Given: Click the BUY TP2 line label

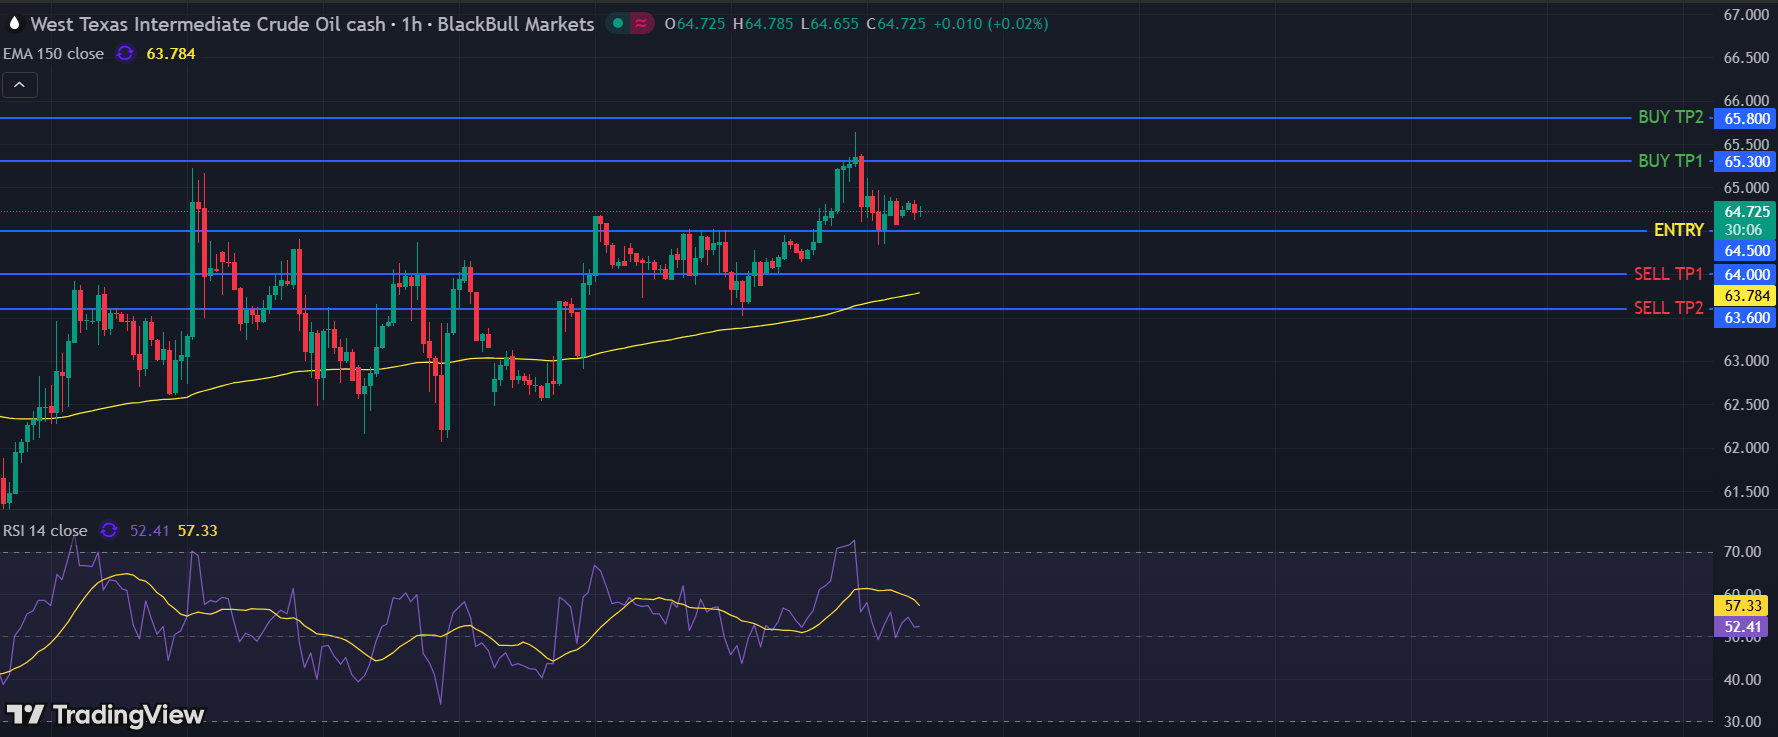Looking at the screenshot, I should tap(1670, 117).
